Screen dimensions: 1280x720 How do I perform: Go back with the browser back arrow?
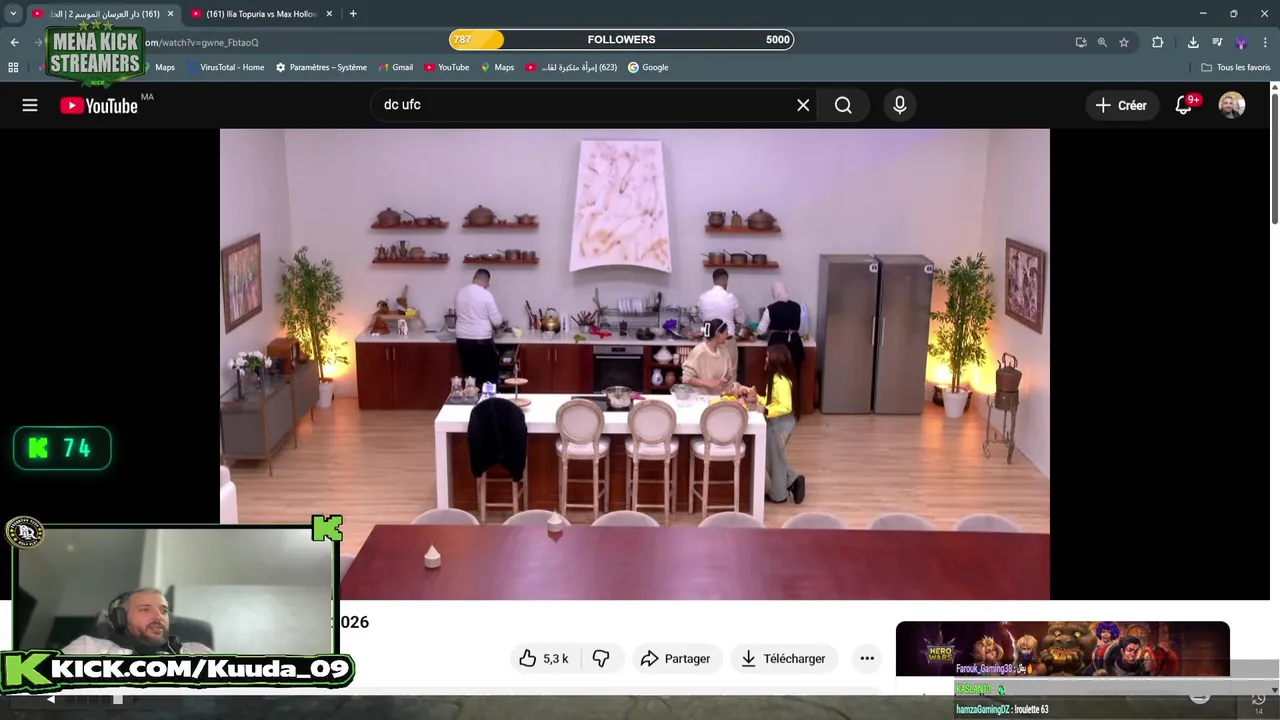click(14, 42)
